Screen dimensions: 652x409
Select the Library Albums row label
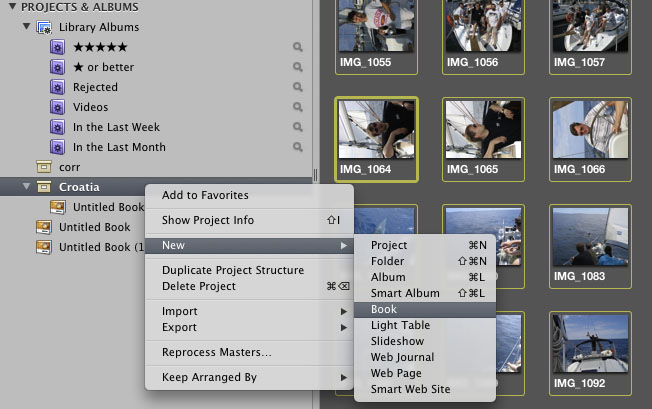pyautogui.click(x=99, y=27)
